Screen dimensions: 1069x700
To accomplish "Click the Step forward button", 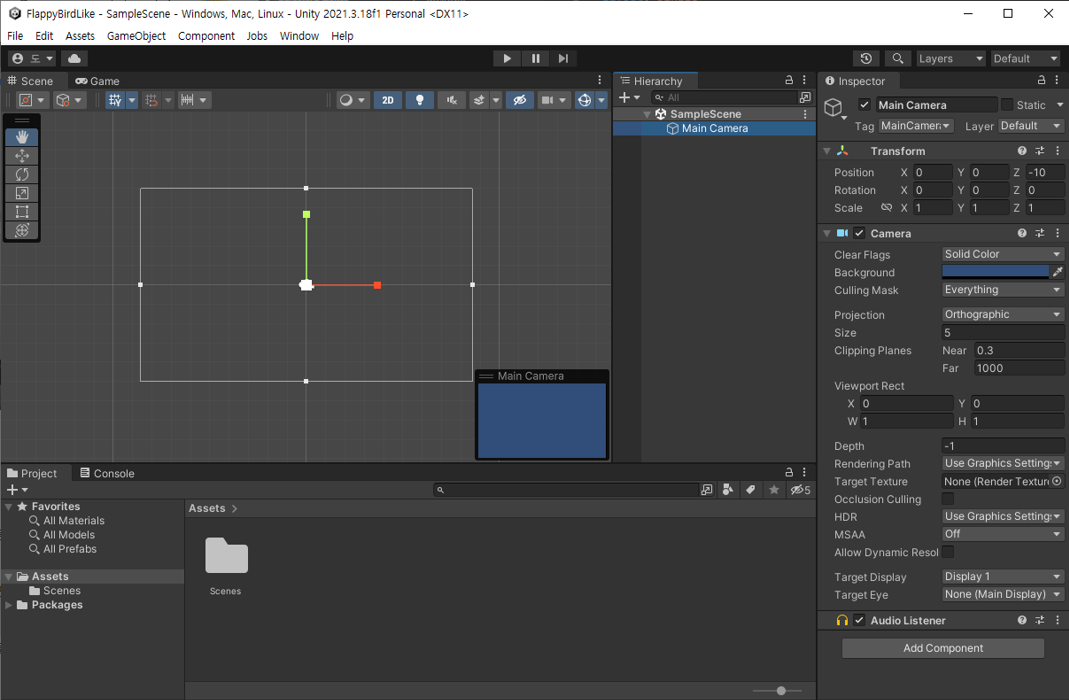I will pos(563,59).
